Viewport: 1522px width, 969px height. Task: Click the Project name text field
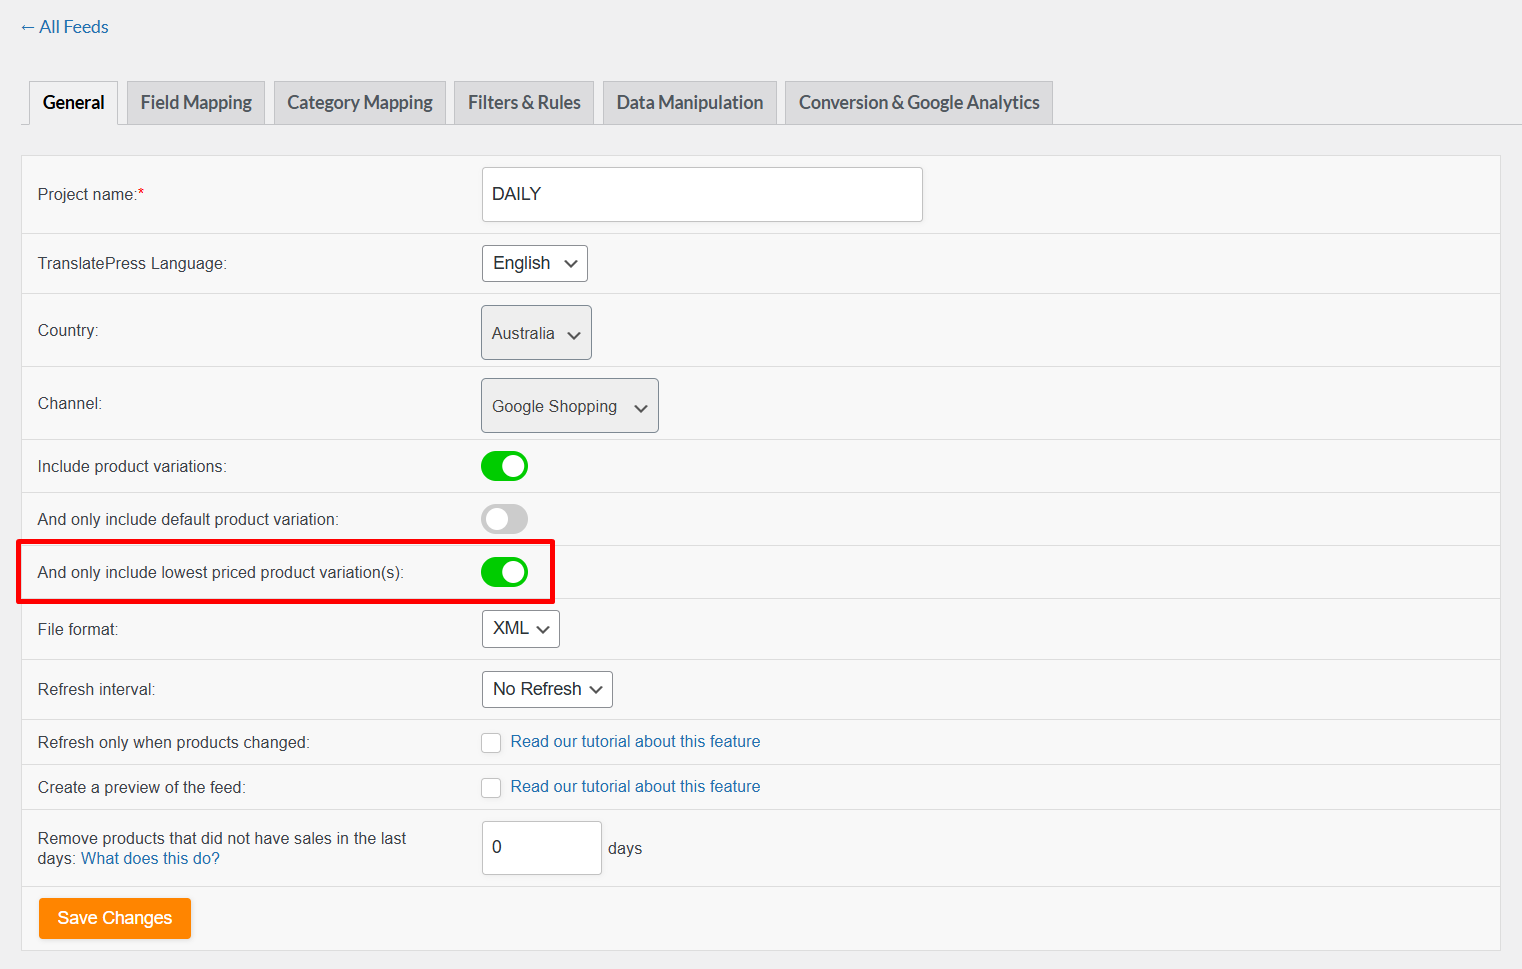(701, 194)
